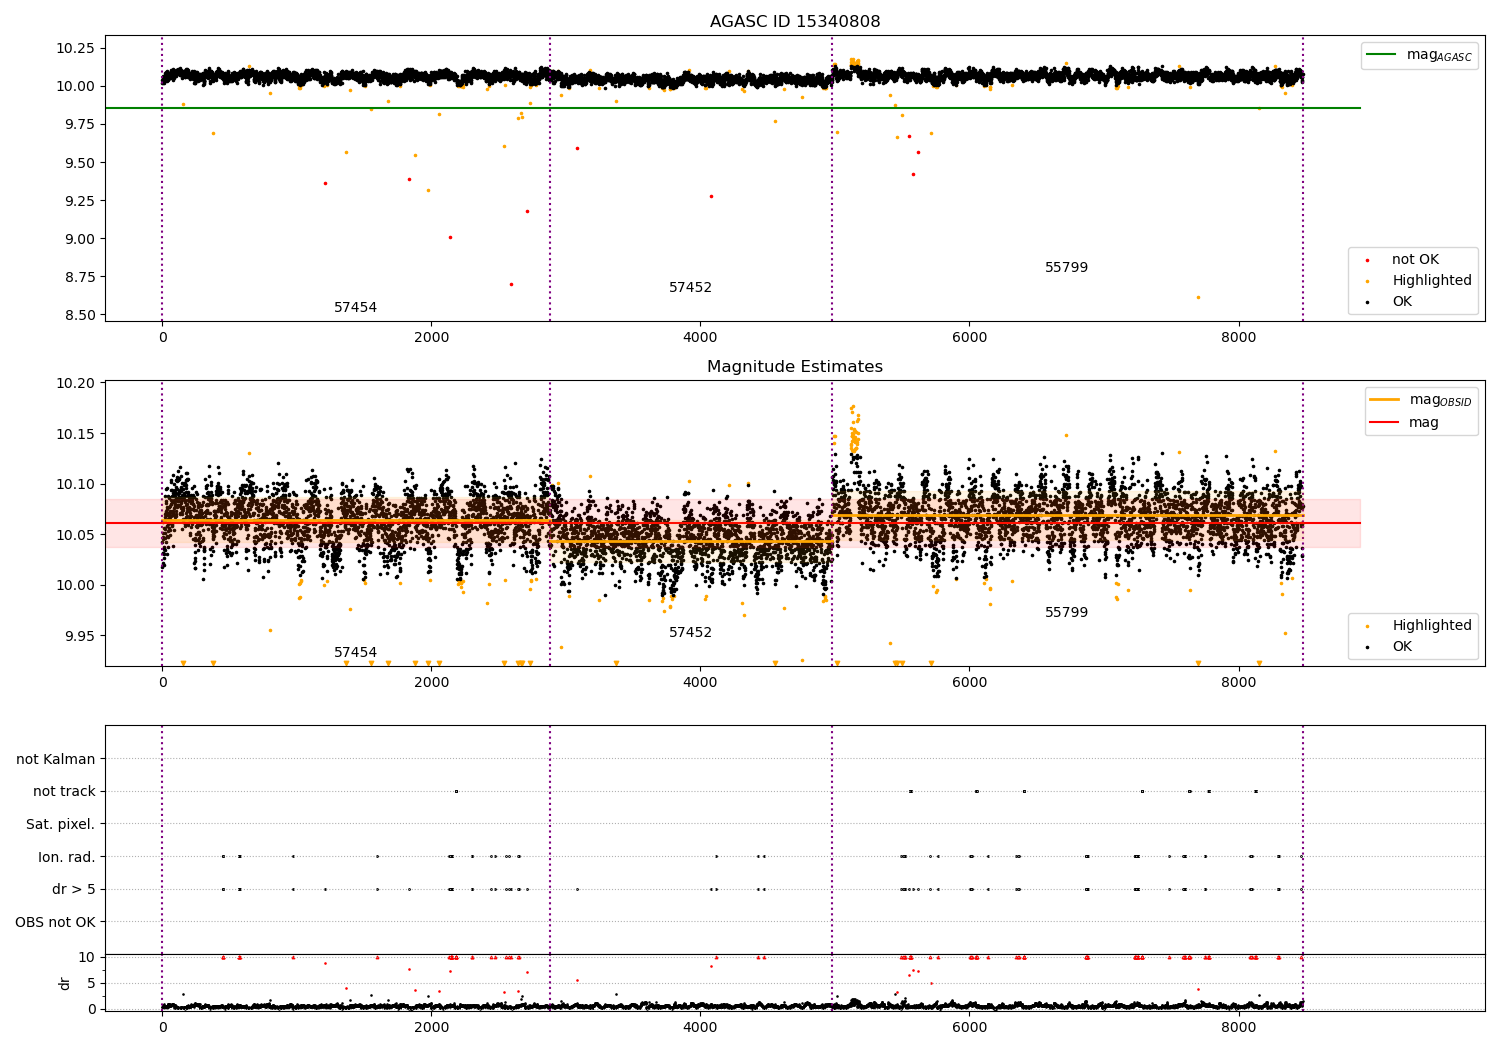Image resolution: width=1500 pixels, height=1050 pixels.
Task: Click the title 'AGASC ID 15340808'
Action: click(x=795, y=21)
